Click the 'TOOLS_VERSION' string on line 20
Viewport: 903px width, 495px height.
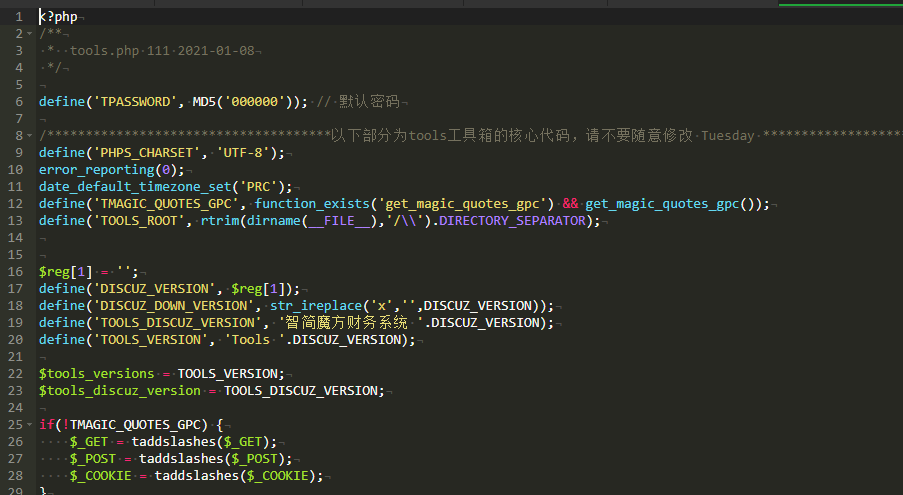(x=150, y=340)
